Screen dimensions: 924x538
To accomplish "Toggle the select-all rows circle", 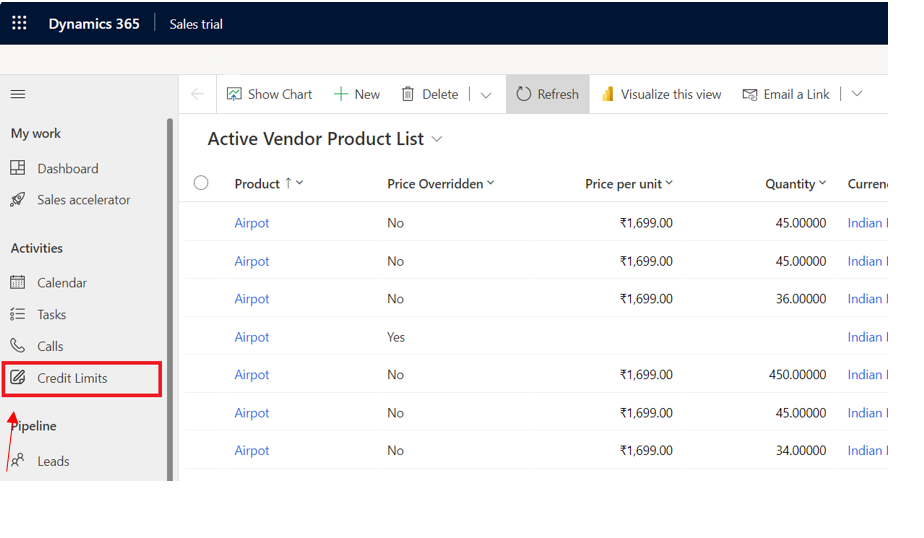I will click(201, 183).
